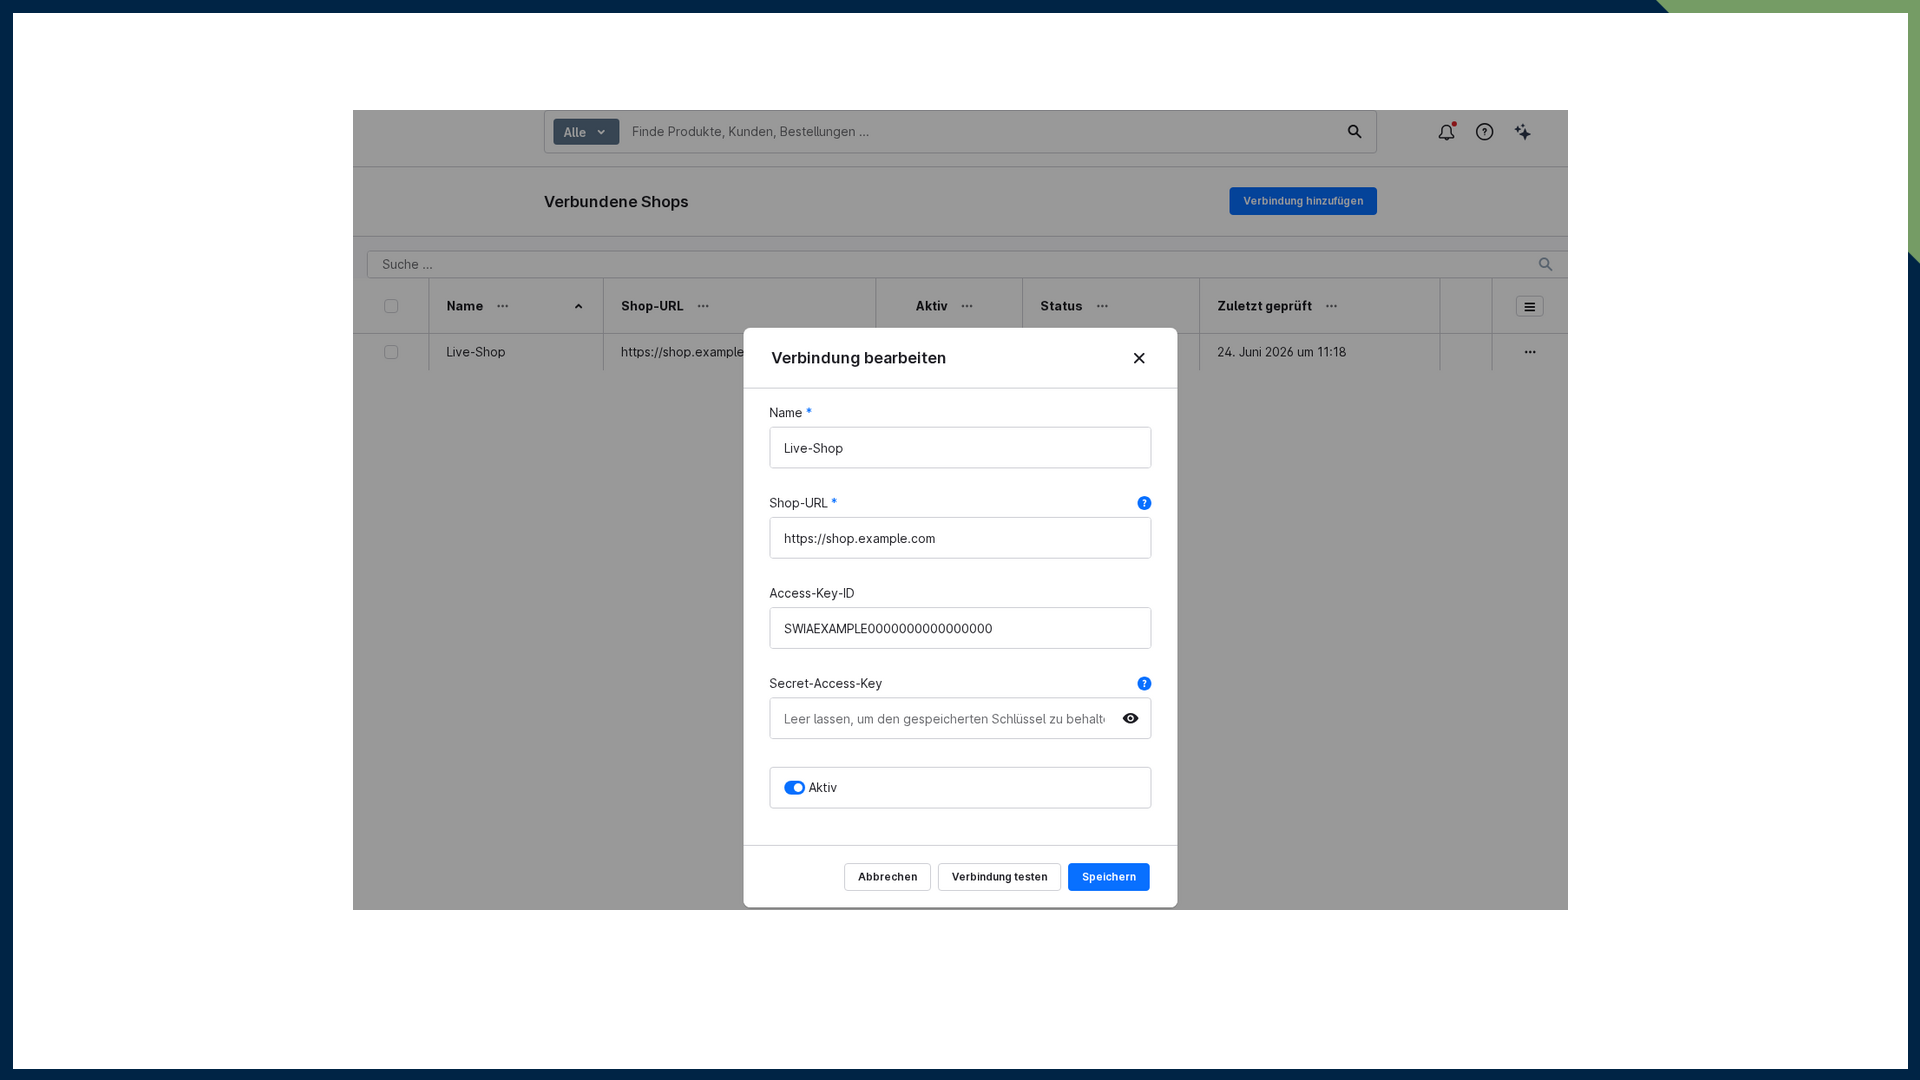Open Status column options dots
The height and width of the screenshot is (1080, 1920).
coord(1102,306)
